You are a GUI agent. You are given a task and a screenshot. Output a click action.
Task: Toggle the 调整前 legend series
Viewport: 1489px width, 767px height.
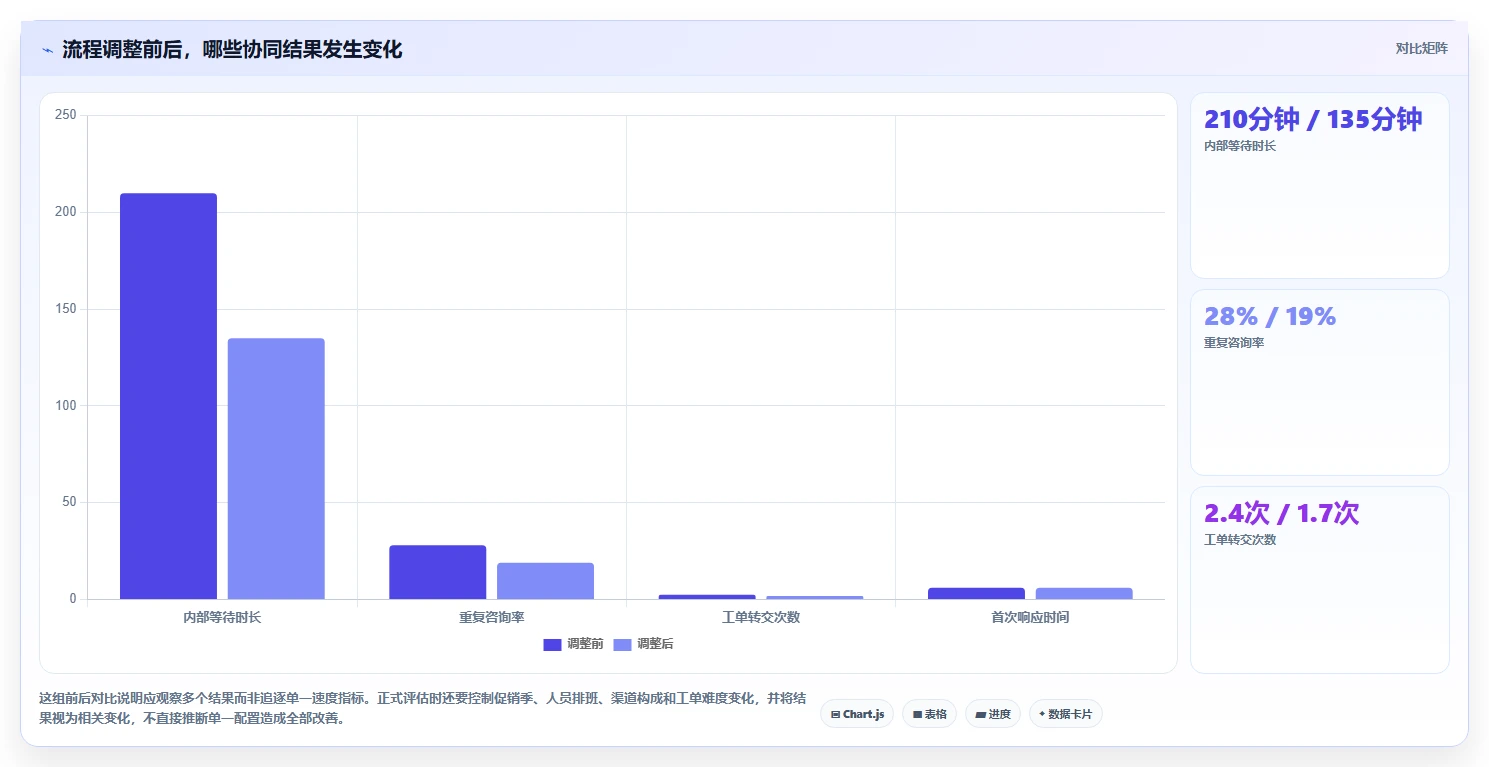pyautogui.click(x=573, y=644)
